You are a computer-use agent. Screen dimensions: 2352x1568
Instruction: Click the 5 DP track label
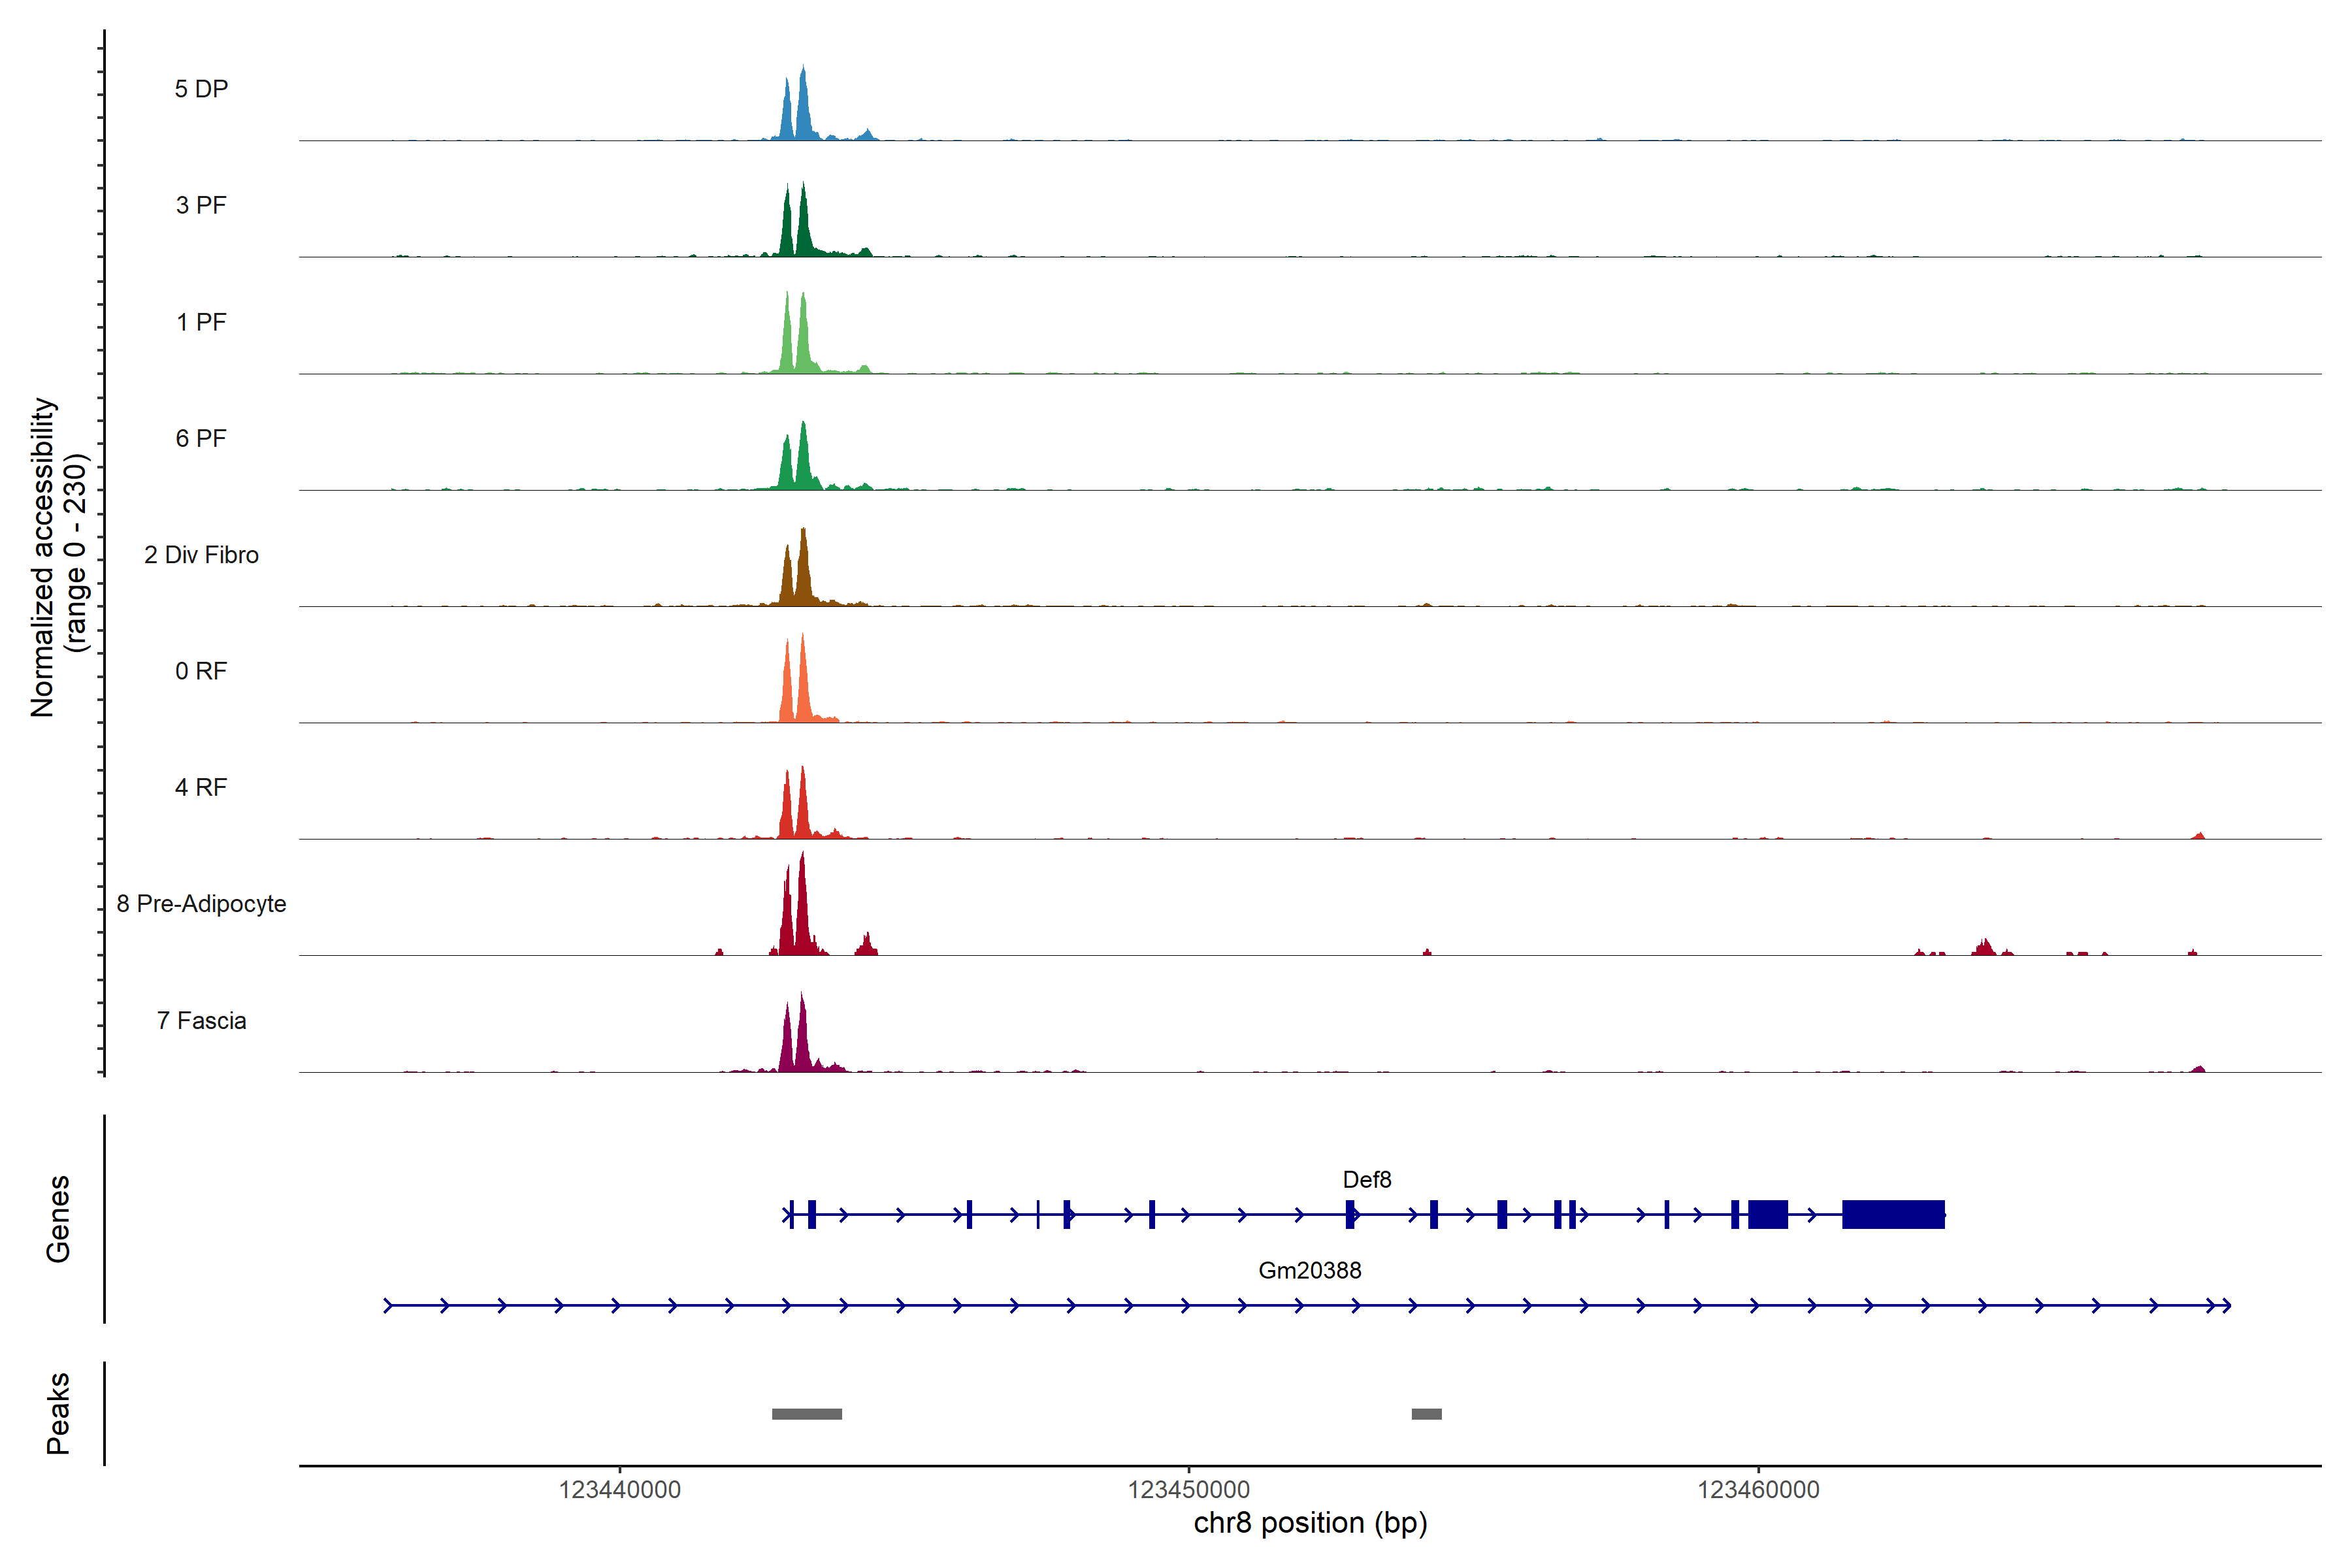(x=201, y=89)
